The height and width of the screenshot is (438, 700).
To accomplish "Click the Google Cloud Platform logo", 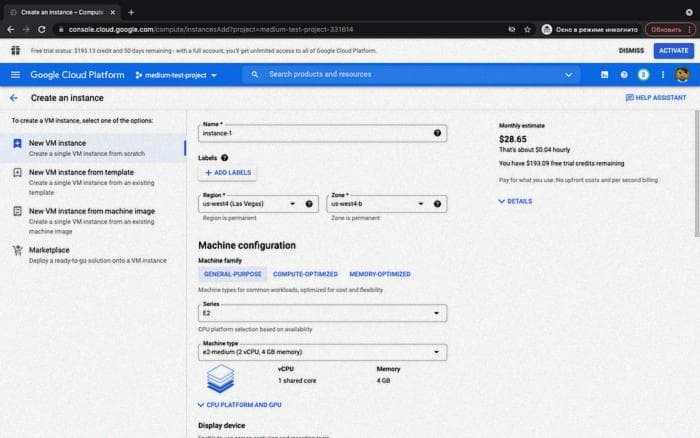I will (77, 75).
